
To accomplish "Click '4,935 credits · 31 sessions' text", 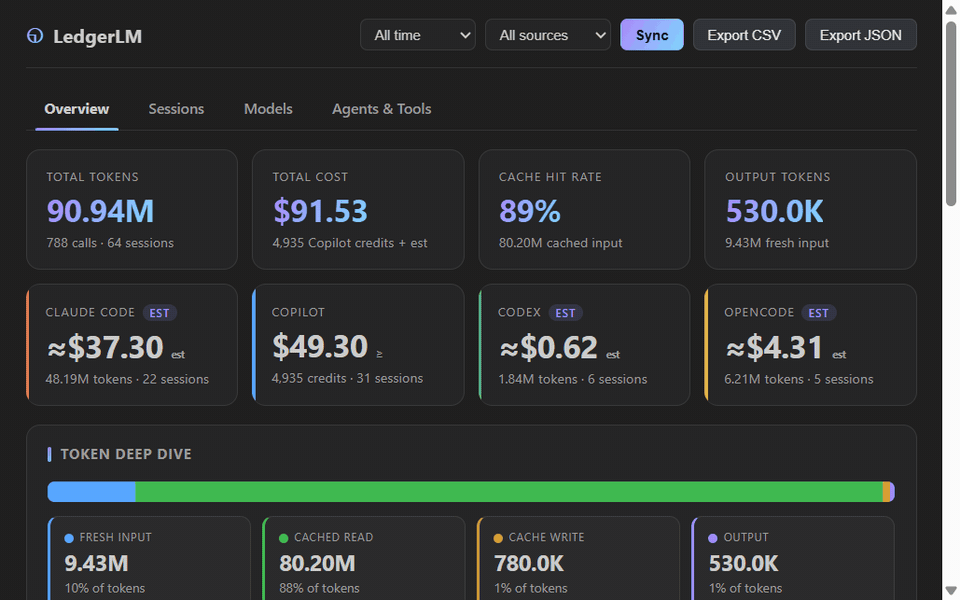I will tap(347, 378).
